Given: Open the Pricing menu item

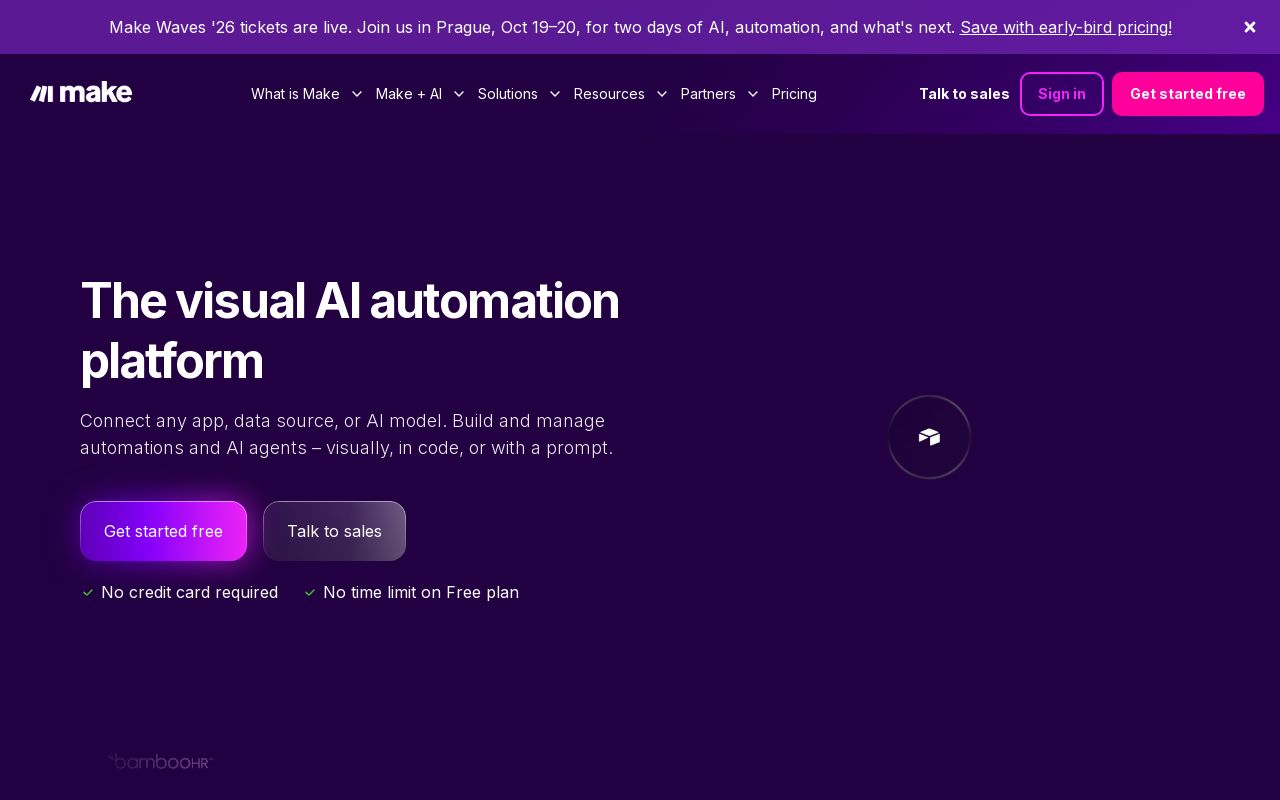Looking at the screenshot, I should point(794,94).
